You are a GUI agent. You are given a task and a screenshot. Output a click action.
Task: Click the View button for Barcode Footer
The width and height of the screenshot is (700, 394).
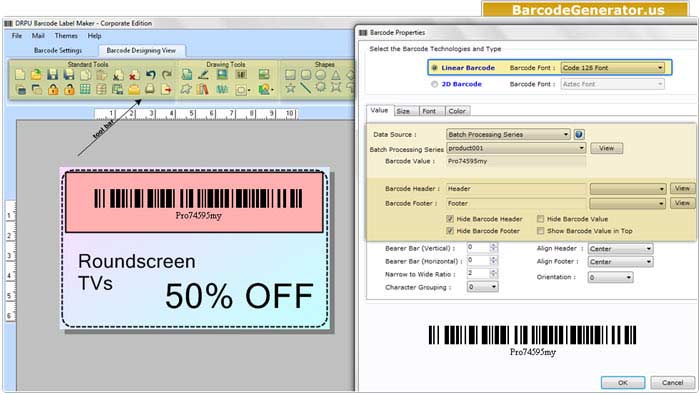tap(682, 203)
